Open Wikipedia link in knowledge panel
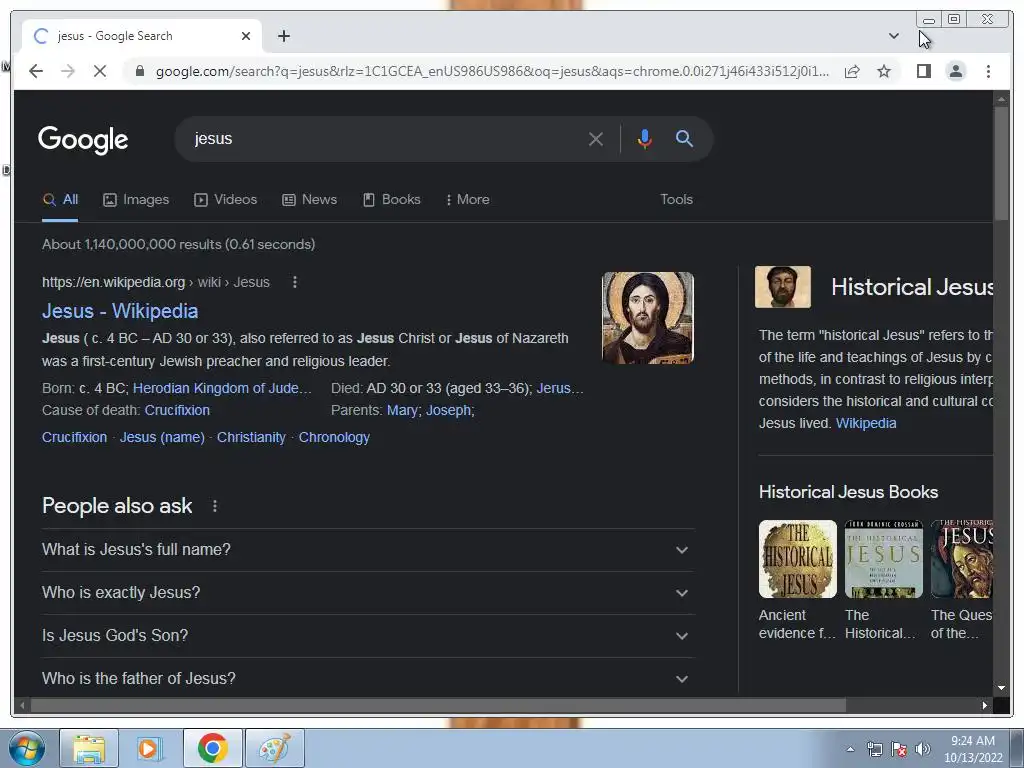 866,423
